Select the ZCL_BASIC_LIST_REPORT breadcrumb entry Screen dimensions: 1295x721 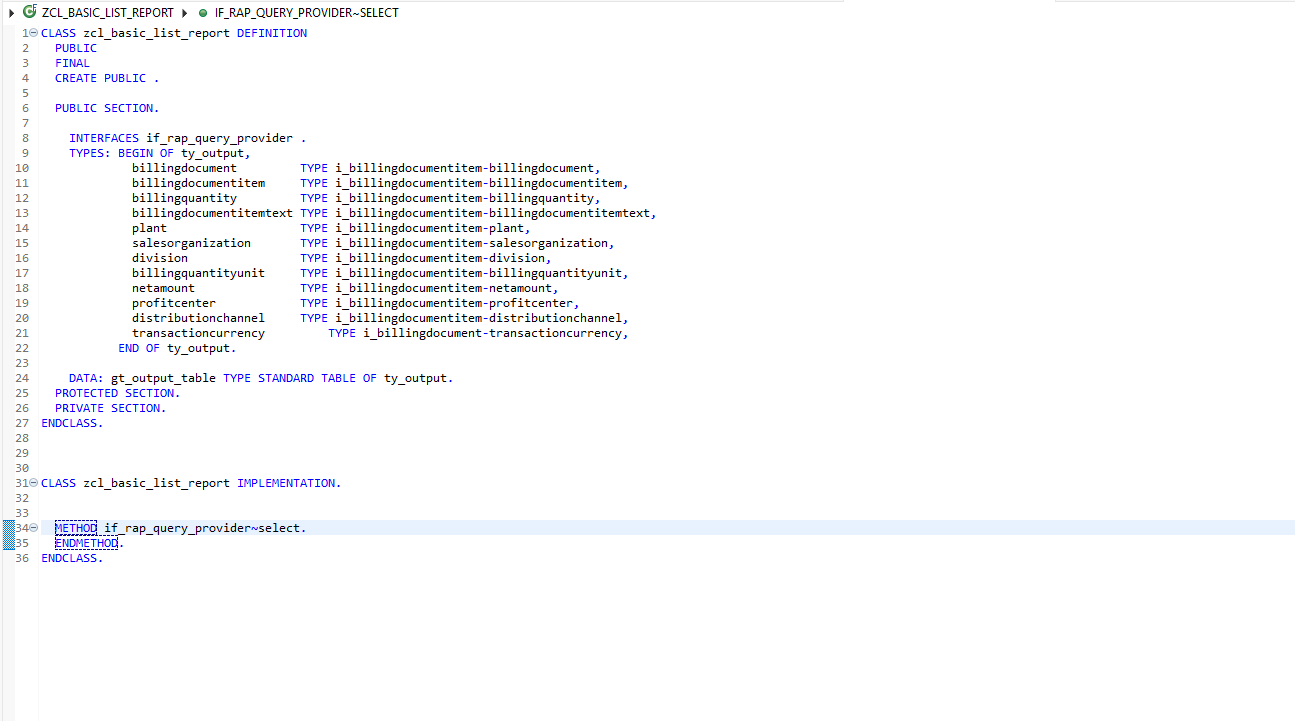108,13
